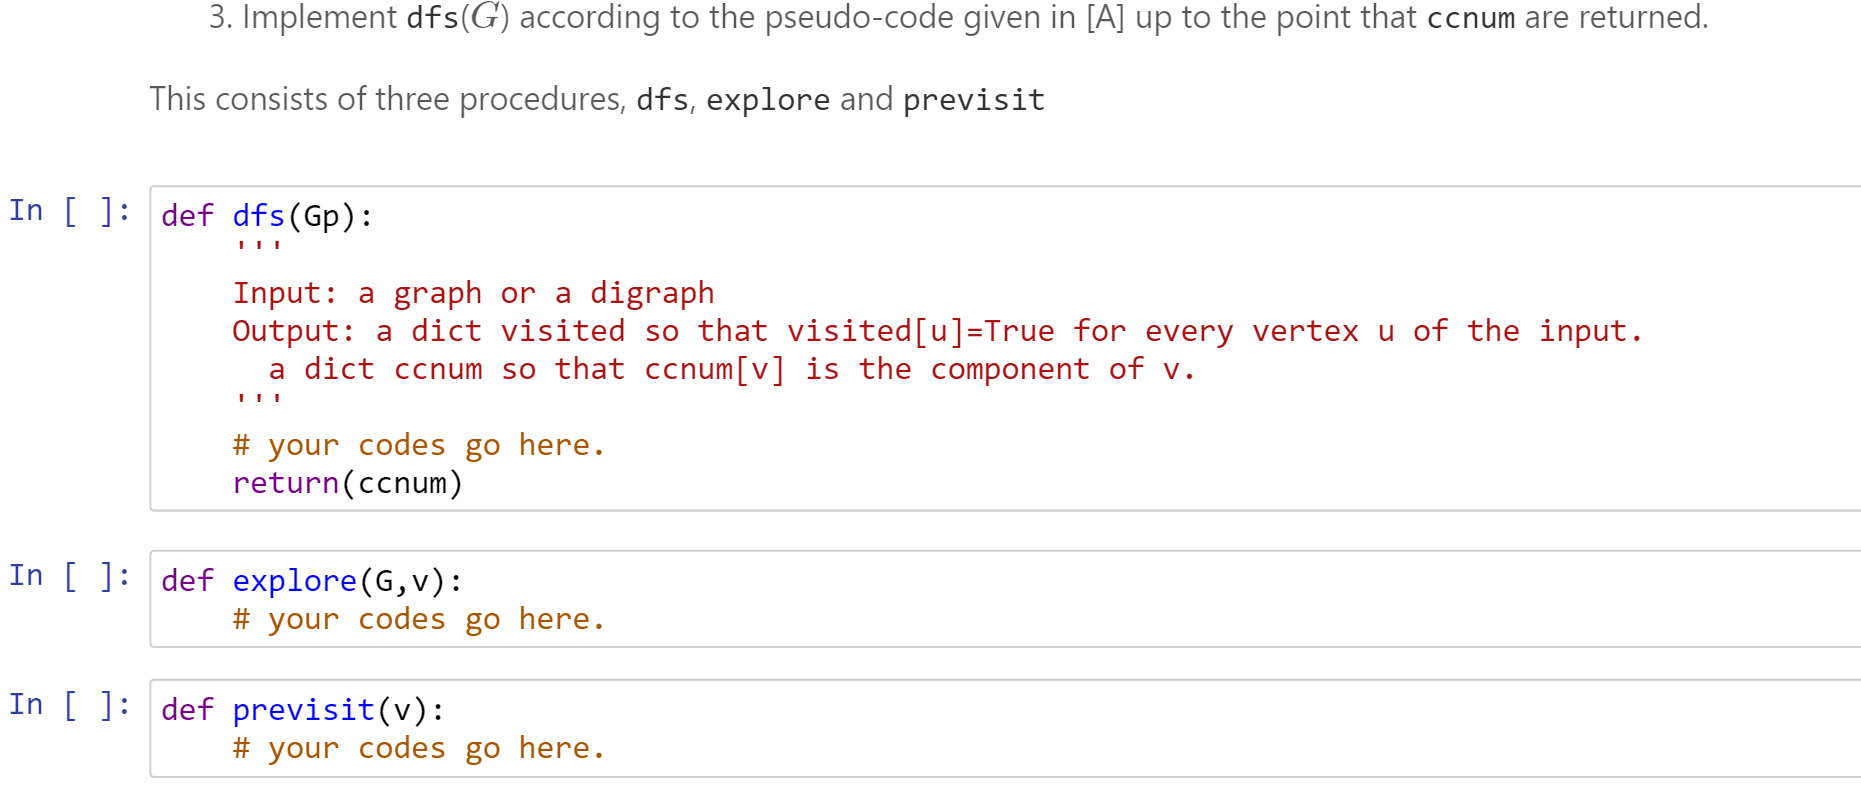1861x793 pixels.
Task: Click the comment line in explore cell
Action: [x=419, y=619]
